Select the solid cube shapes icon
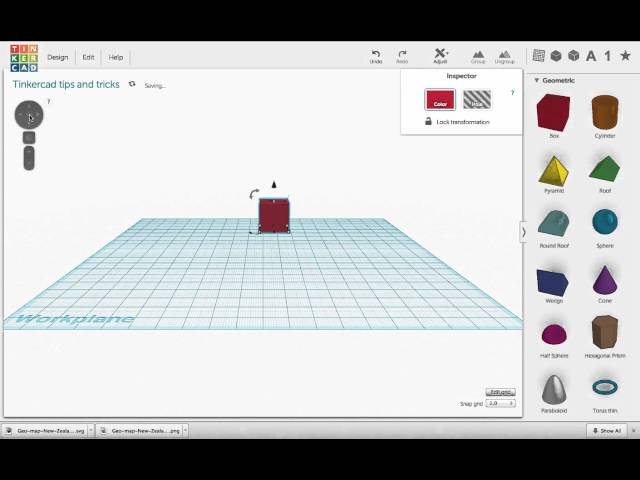Screen dimensions: 640x480 coord(556,56)
